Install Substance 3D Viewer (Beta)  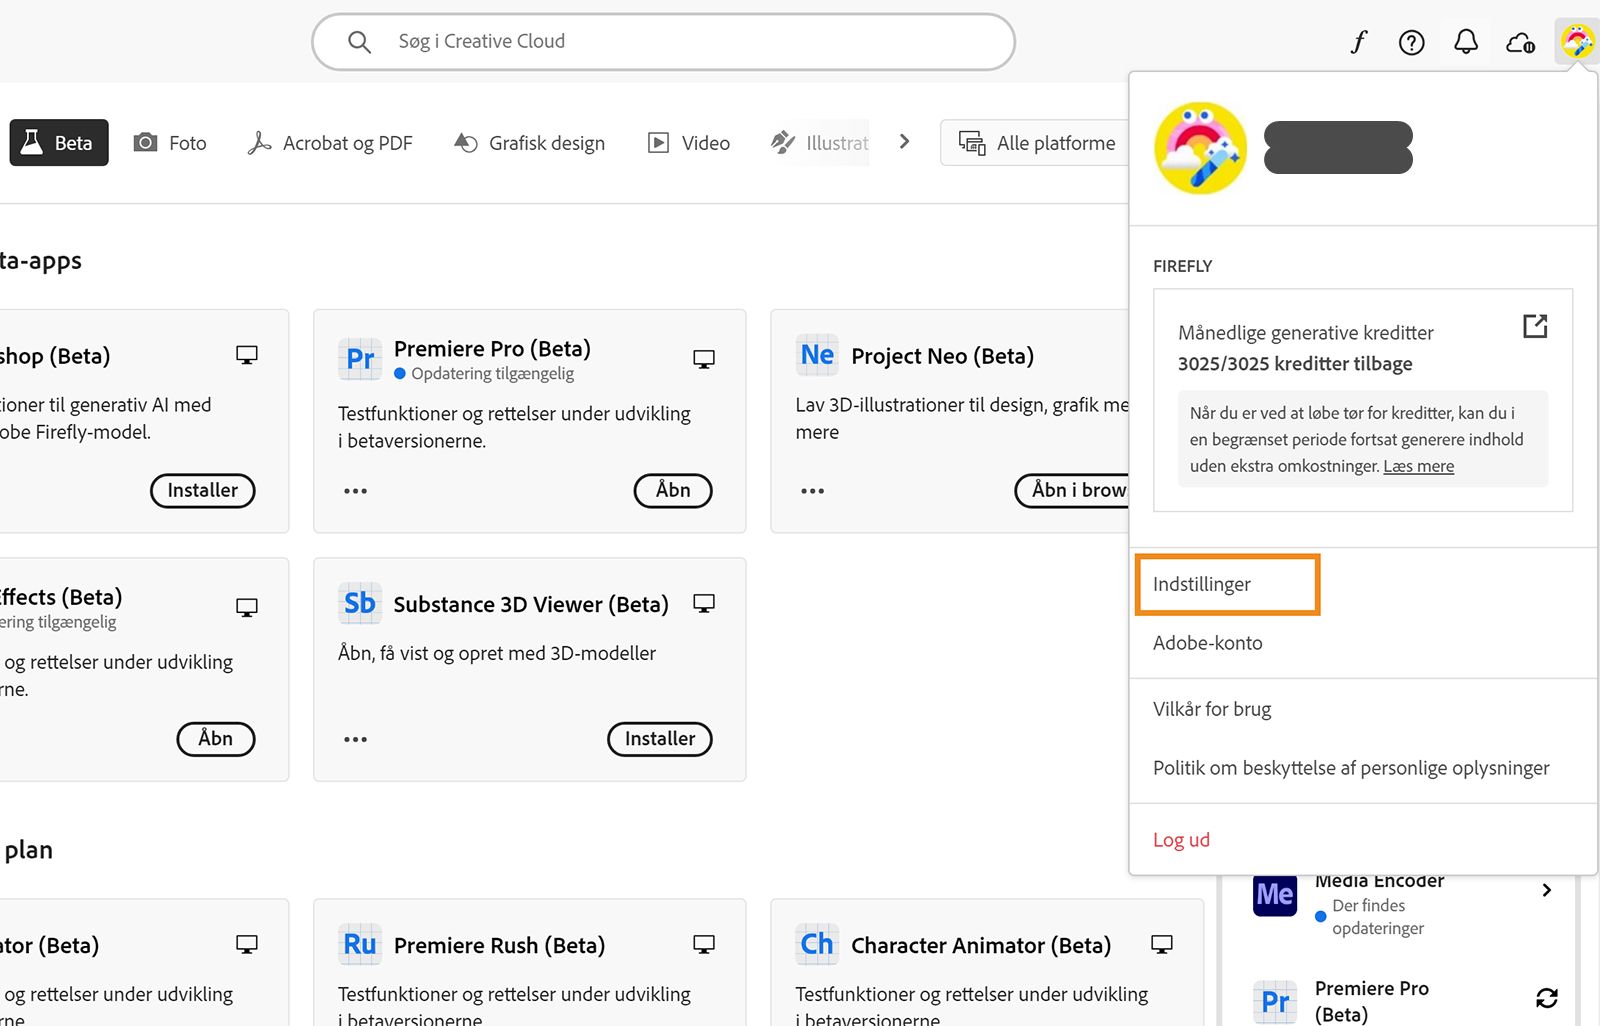tap(660, 739)
